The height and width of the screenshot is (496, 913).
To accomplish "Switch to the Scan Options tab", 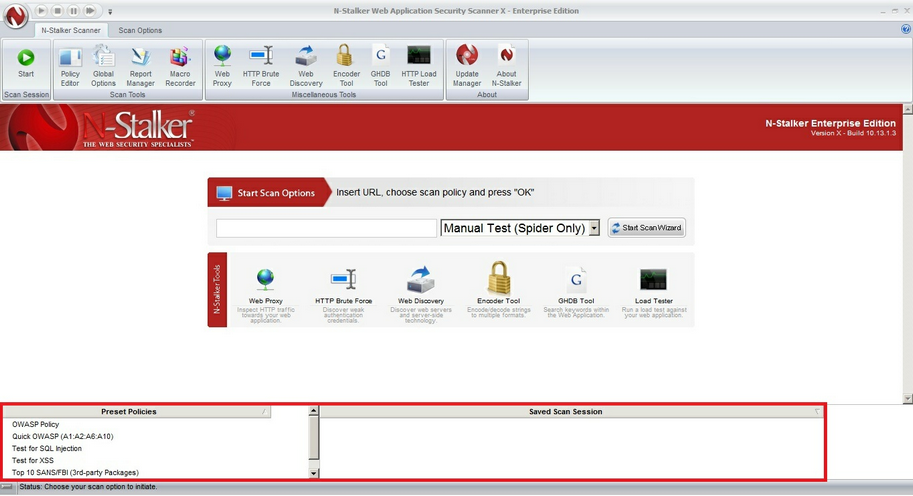I will 140,30.
